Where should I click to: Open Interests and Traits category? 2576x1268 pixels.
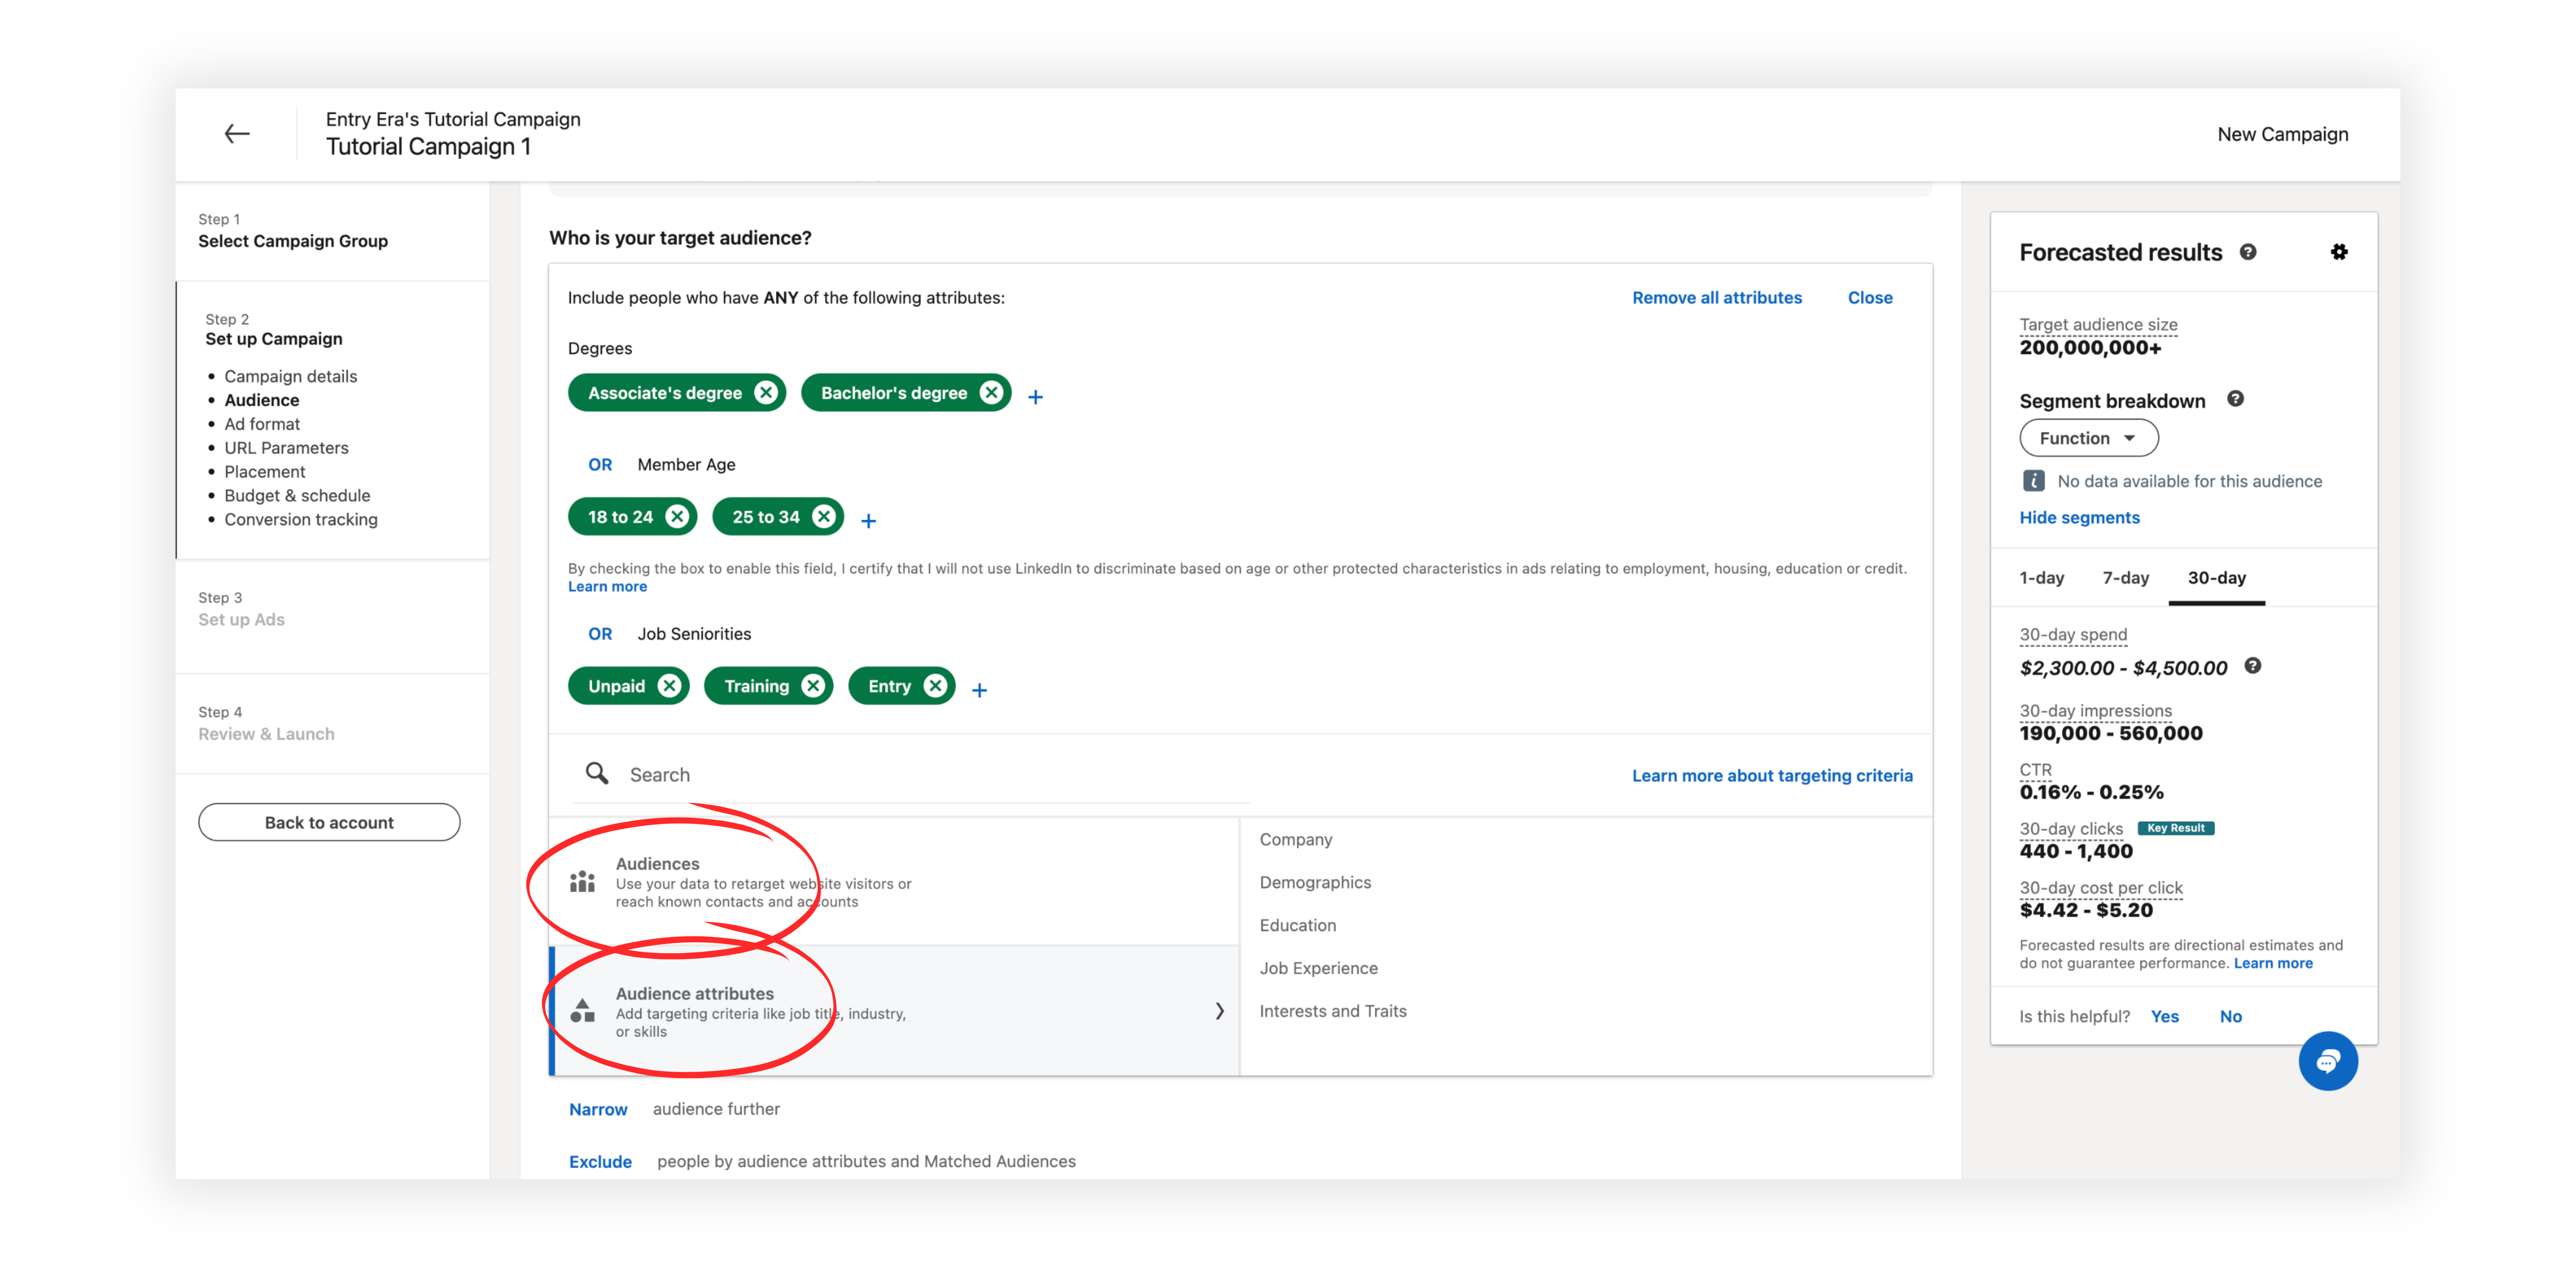click(x=1333, y=1011)
